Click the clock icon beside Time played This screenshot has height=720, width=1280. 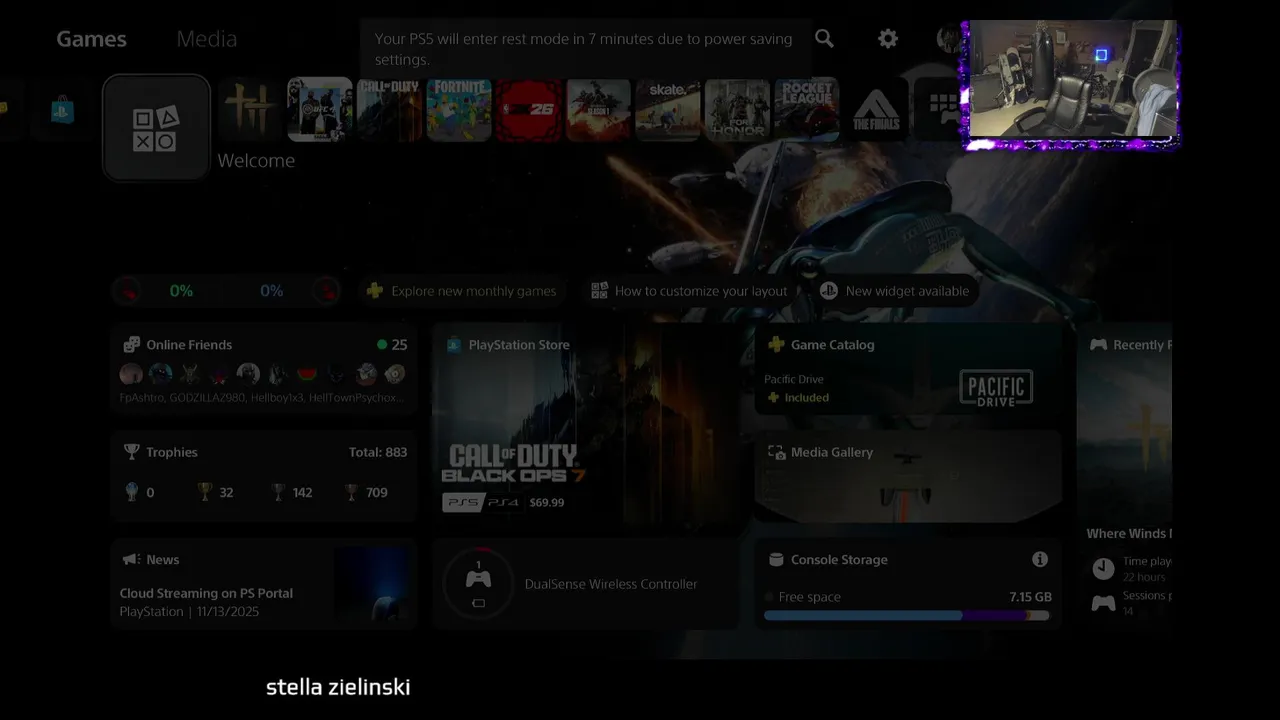[1103, 569]
